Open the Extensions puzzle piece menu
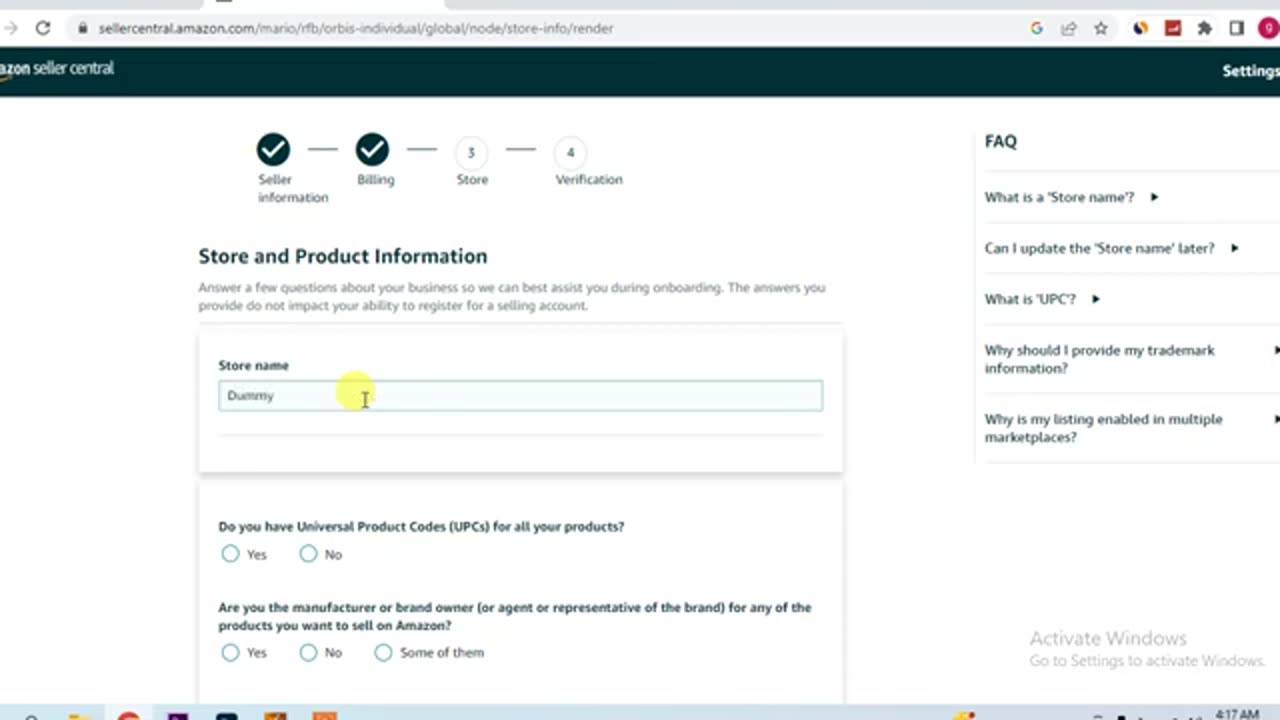Screen dimensions: 1280x720 [1205, 28]
